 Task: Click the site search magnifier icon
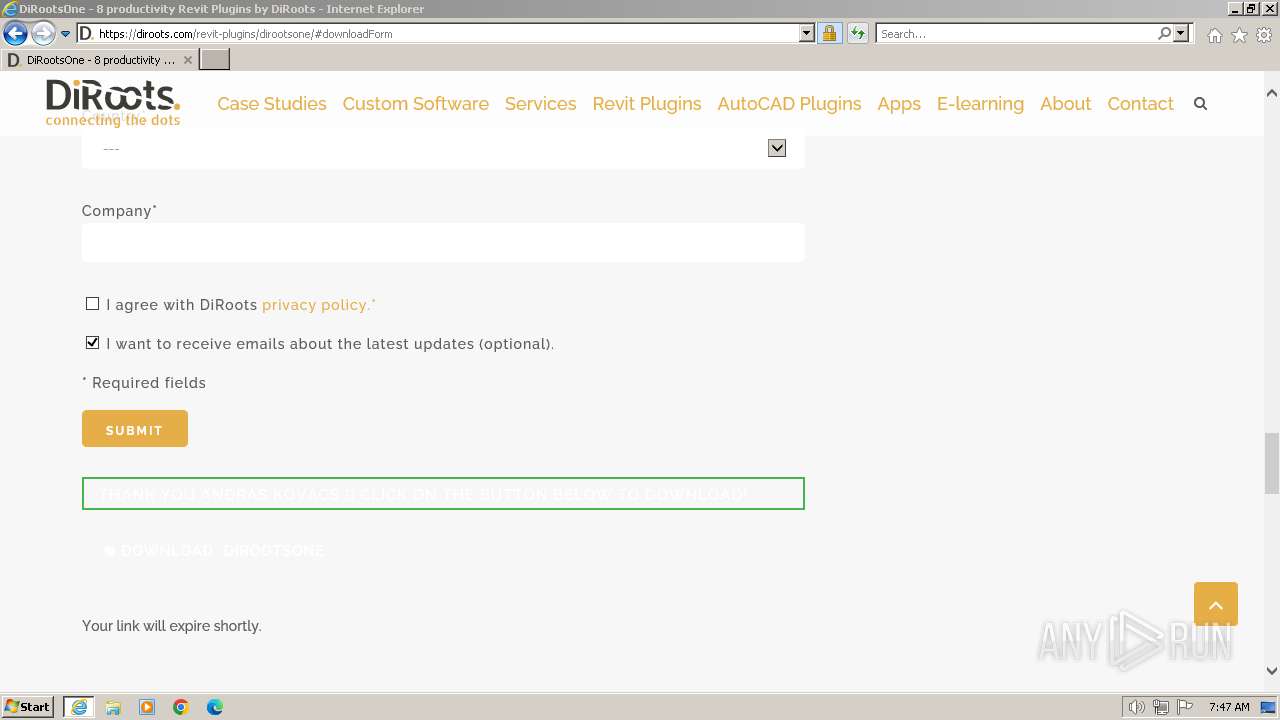click(1200, 103)
